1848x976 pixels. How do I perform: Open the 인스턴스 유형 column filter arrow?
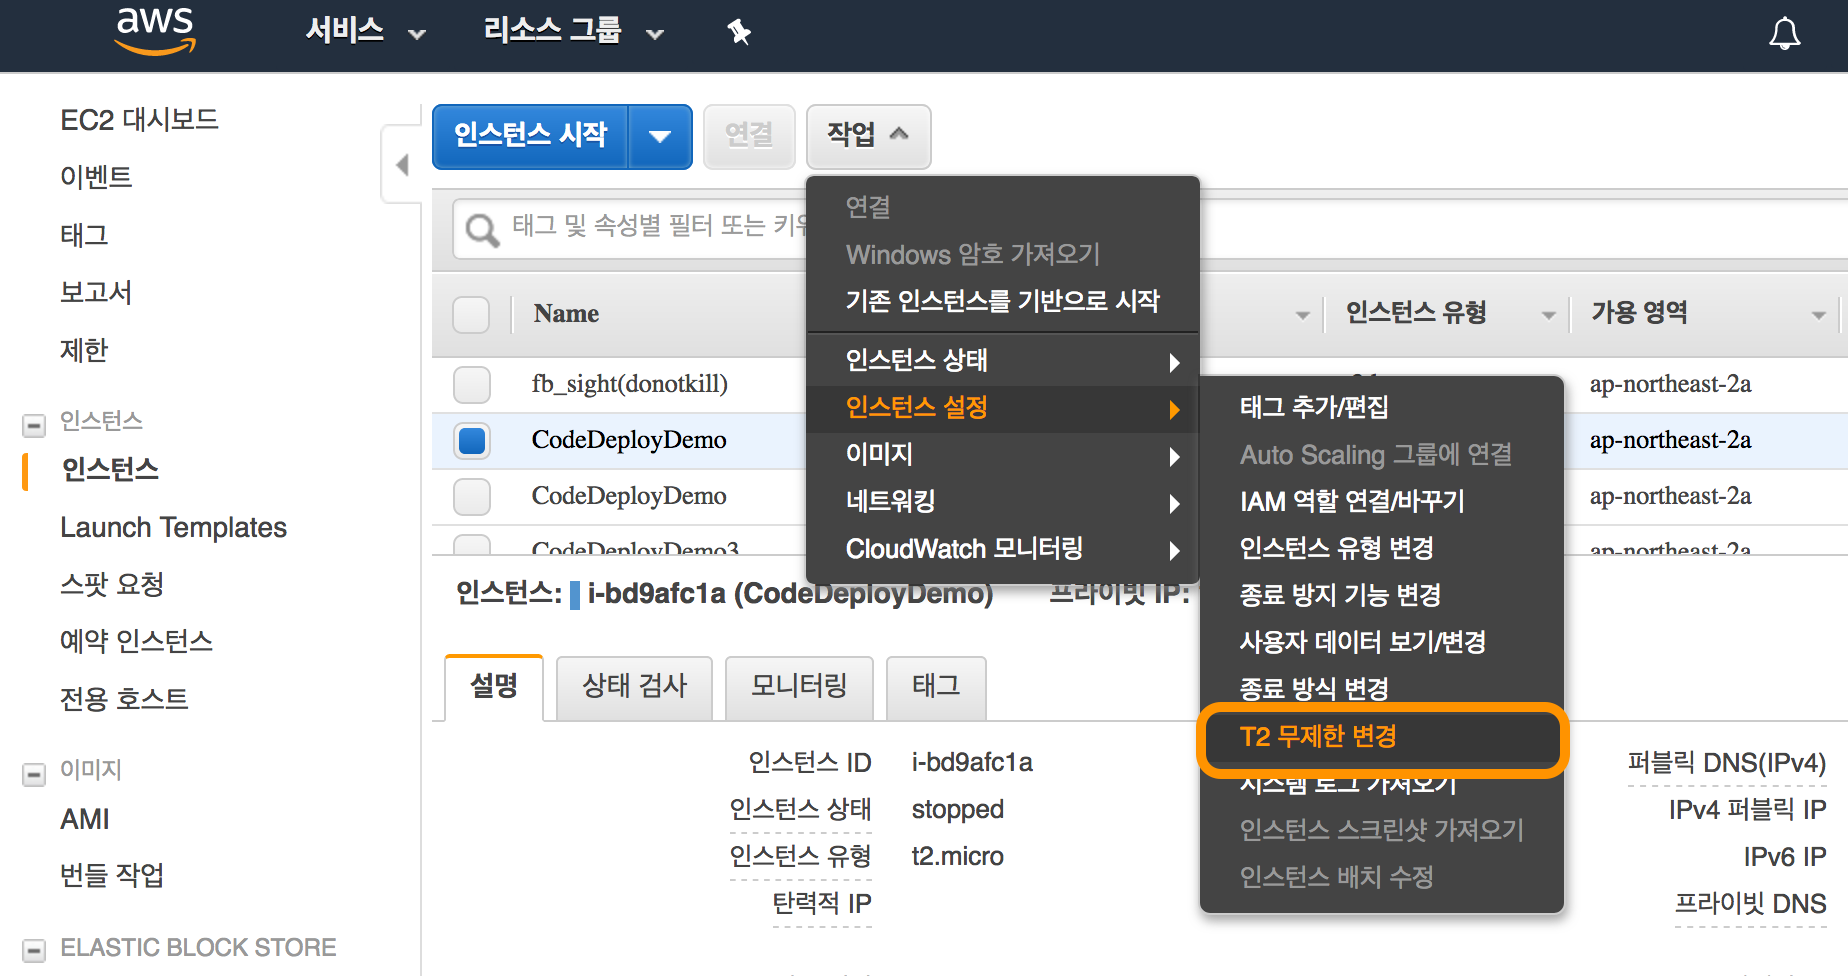tap(1548, 315)
